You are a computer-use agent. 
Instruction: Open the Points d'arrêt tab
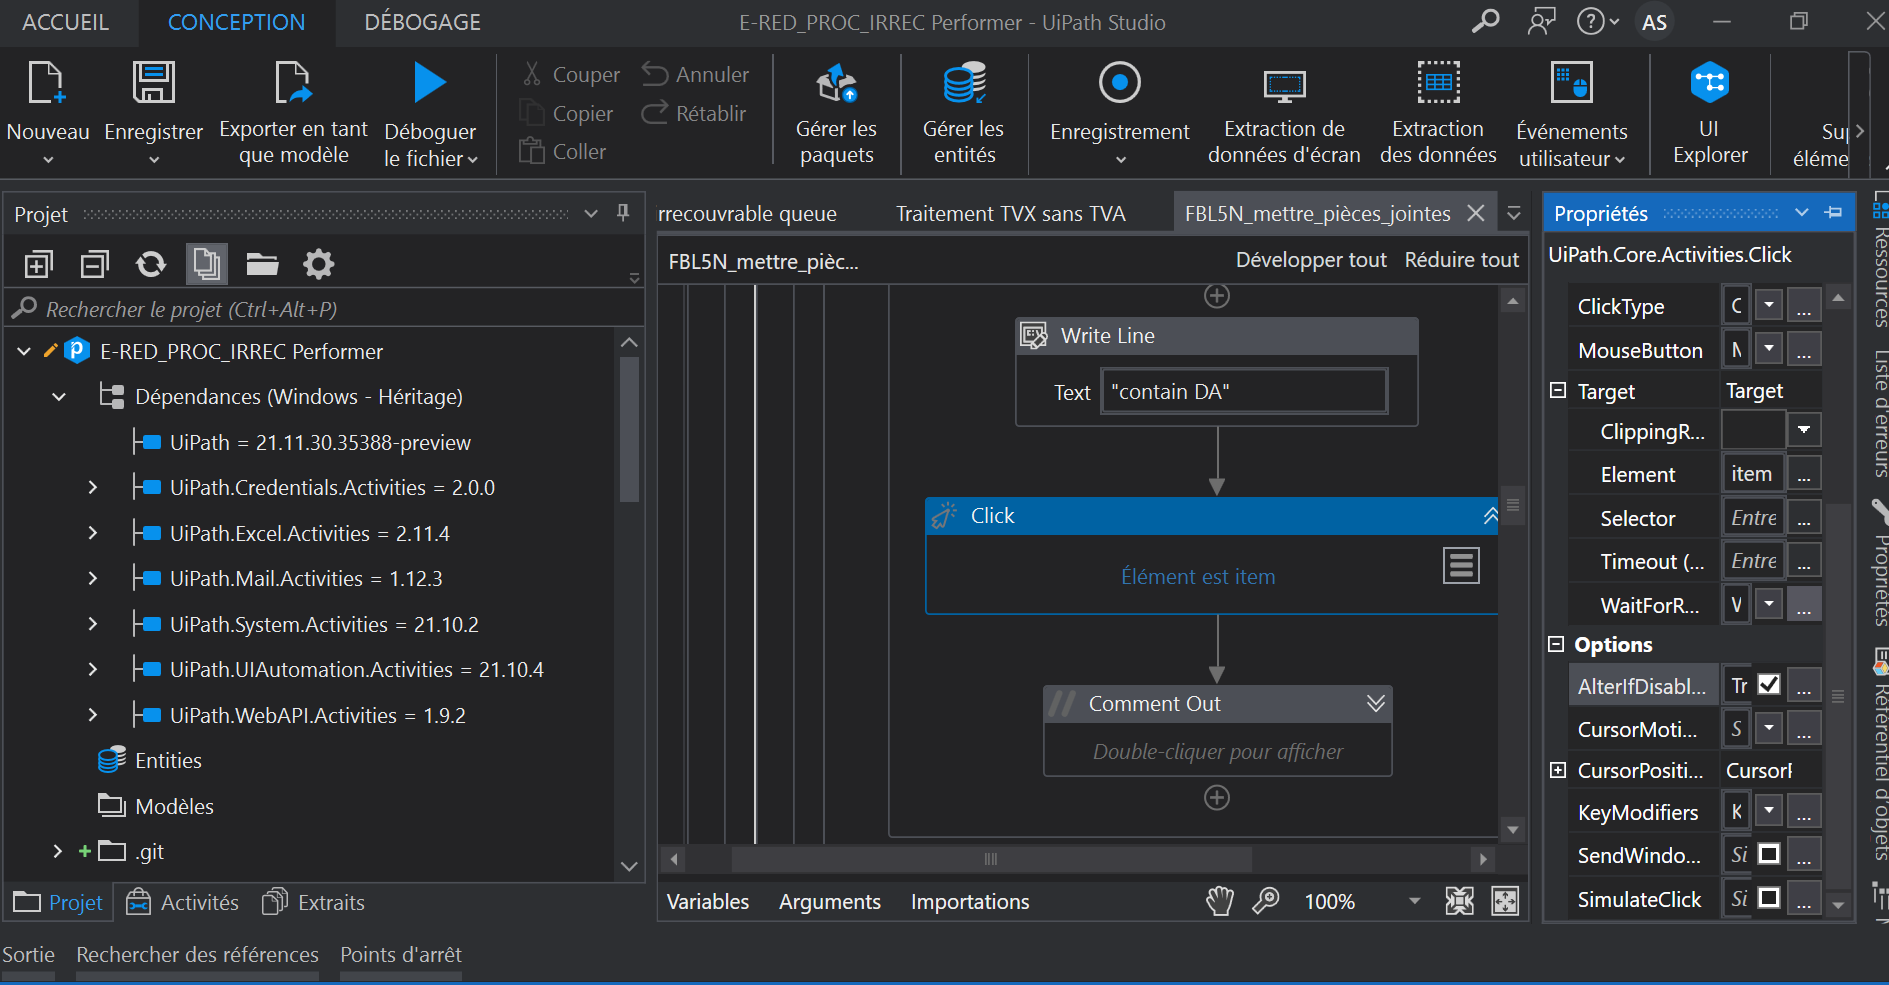point(401,955)
